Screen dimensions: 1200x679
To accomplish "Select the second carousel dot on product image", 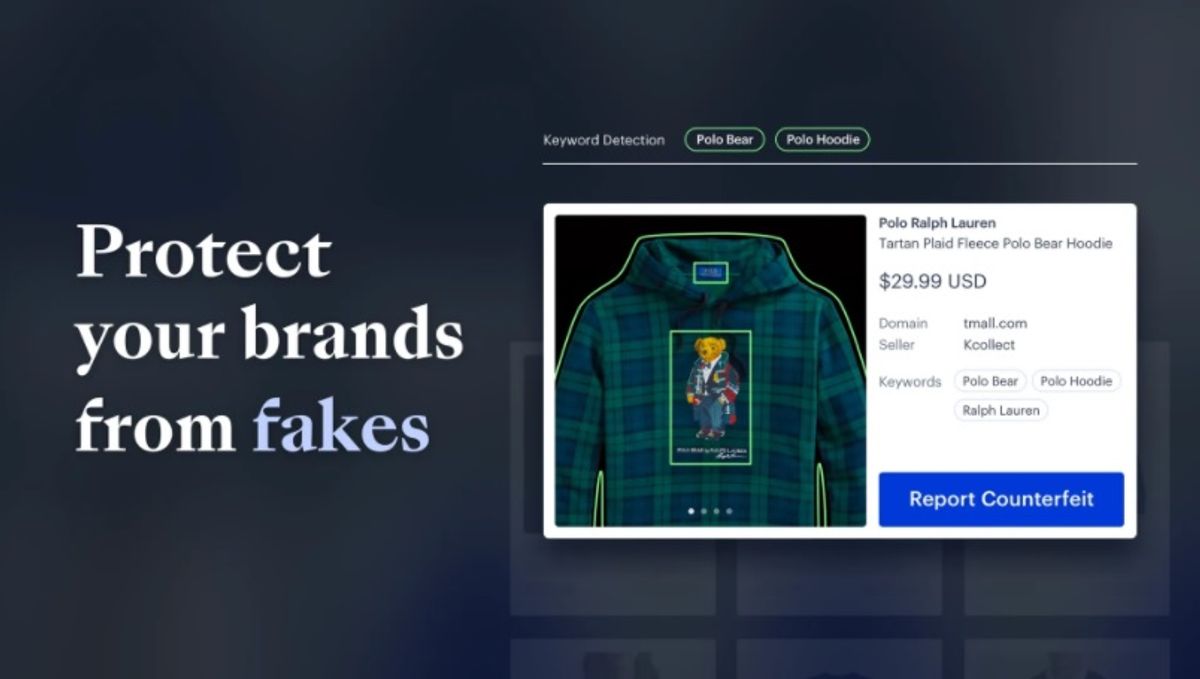I will pos(704,511).
